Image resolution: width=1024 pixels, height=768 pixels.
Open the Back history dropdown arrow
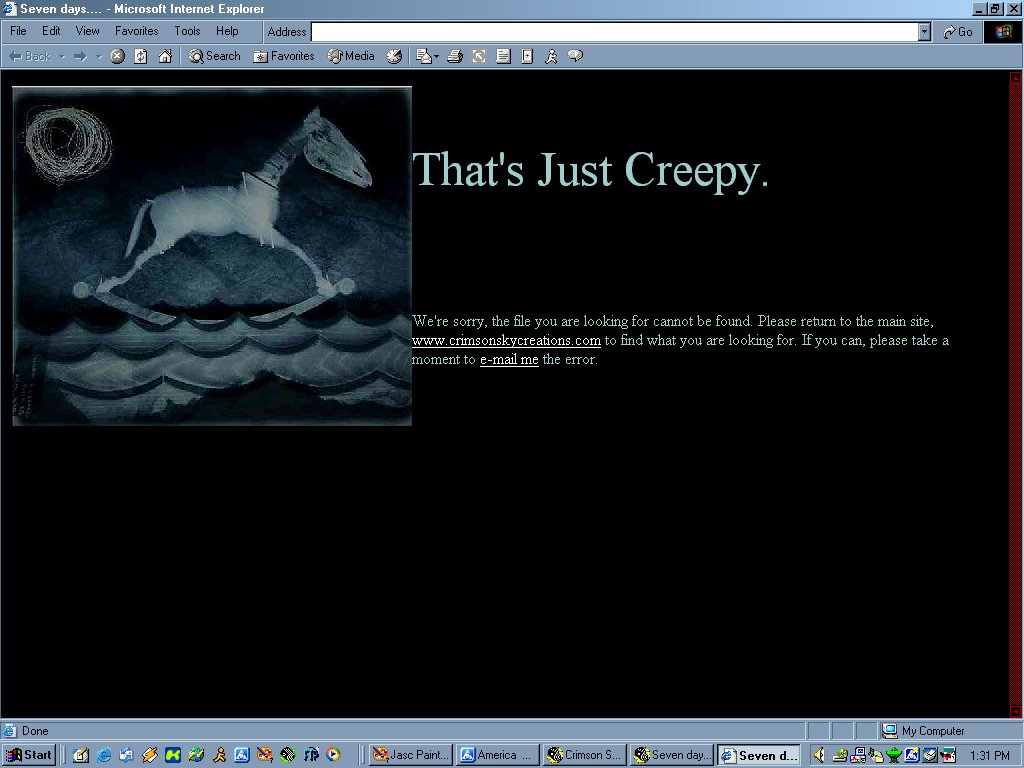[x=62, y=57]
